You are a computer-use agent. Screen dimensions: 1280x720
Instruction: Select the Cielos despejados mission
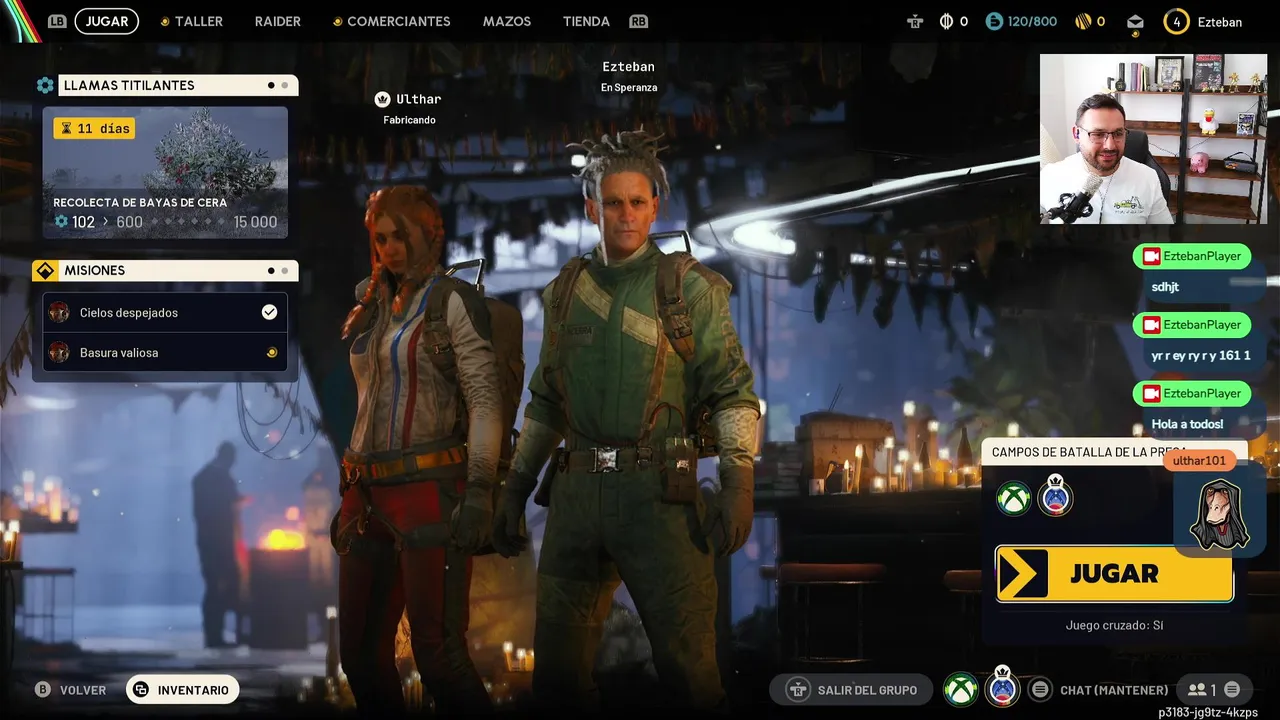click(165, 312)
